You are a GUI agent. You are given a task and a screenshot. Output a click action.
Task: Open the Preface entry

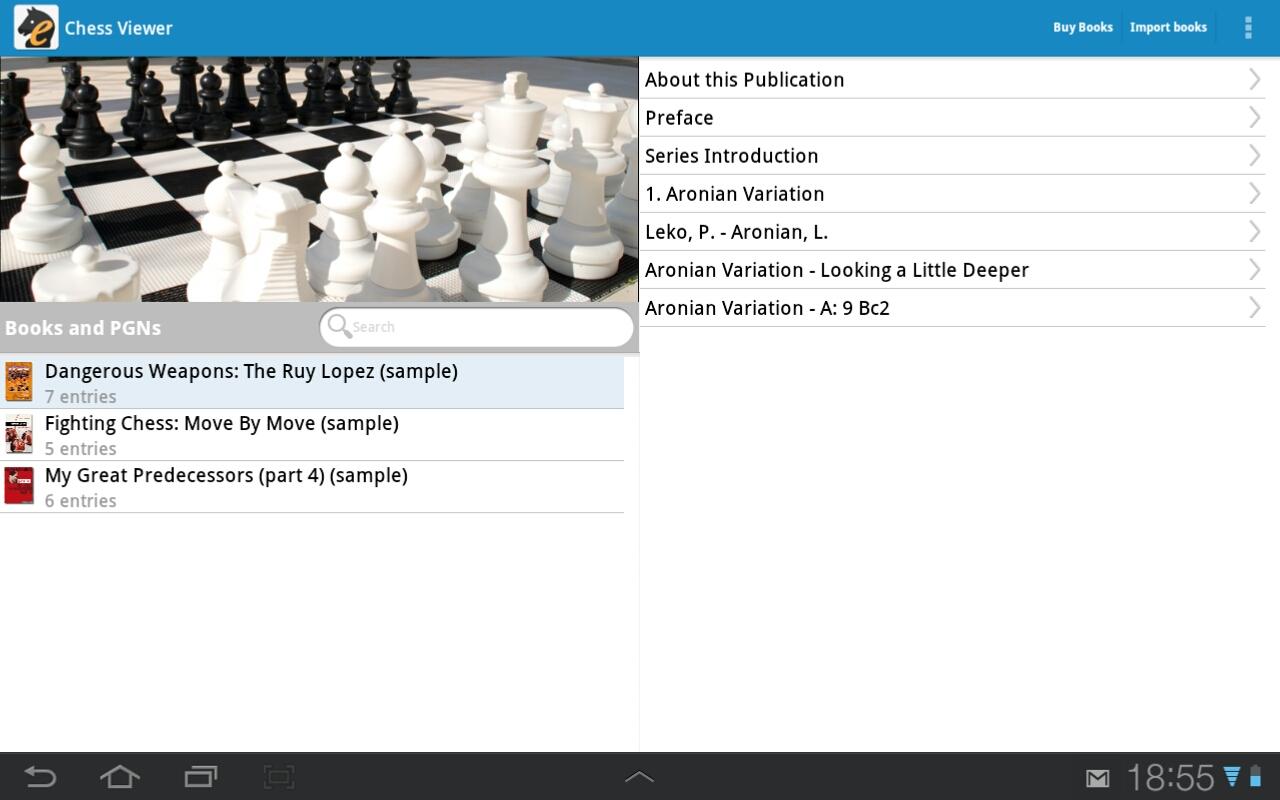pyautogui.click(x=952, y=117)
